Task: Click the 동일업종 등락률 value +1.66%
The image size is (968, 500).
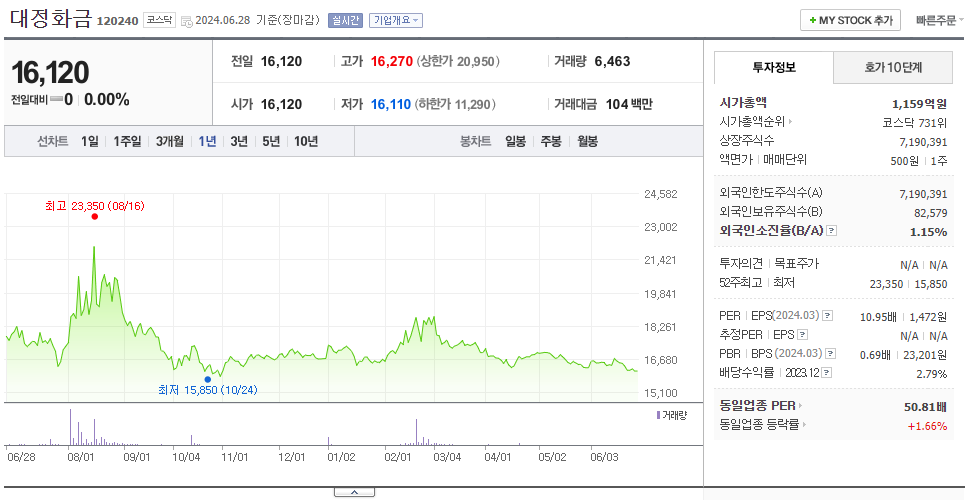Action: click(927, 426)
